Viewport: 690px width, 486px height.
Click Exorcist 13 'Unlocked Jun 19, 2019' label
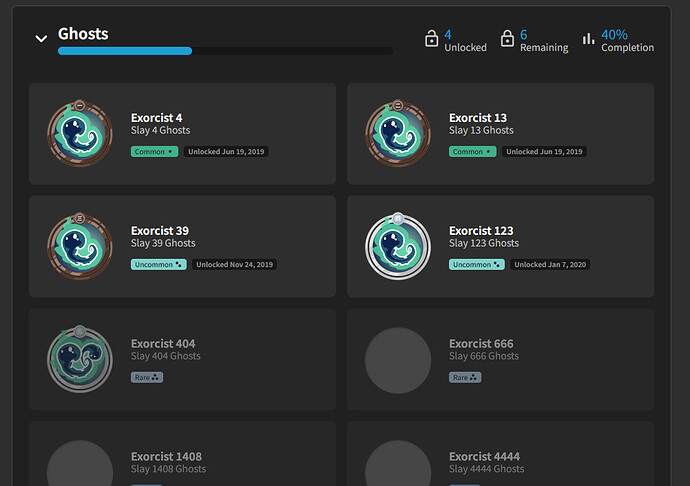click(544, 151)
